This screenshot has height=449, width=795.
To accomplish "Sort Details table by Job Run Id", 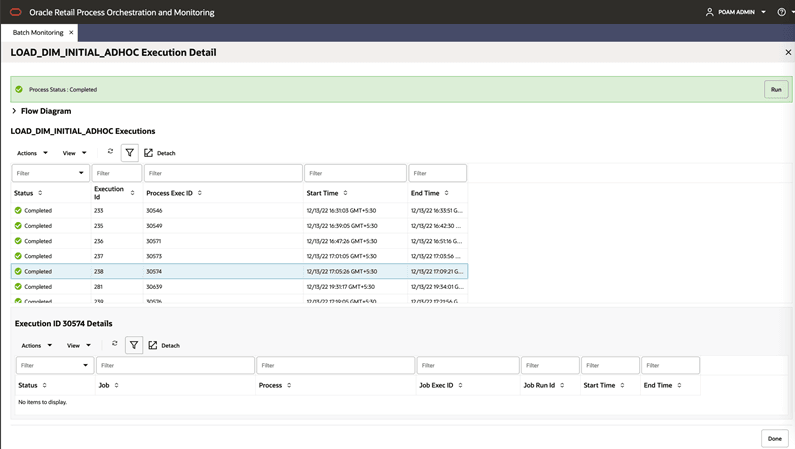I will point(562,386).
